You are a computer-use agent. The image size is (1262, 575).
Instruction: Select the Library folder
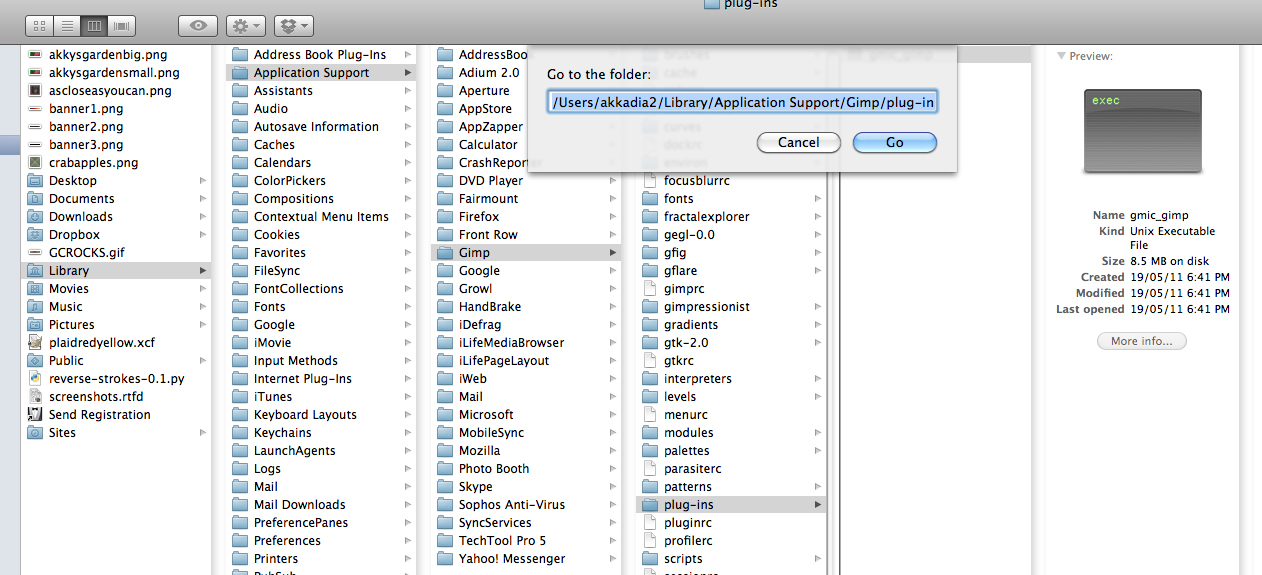117,271
